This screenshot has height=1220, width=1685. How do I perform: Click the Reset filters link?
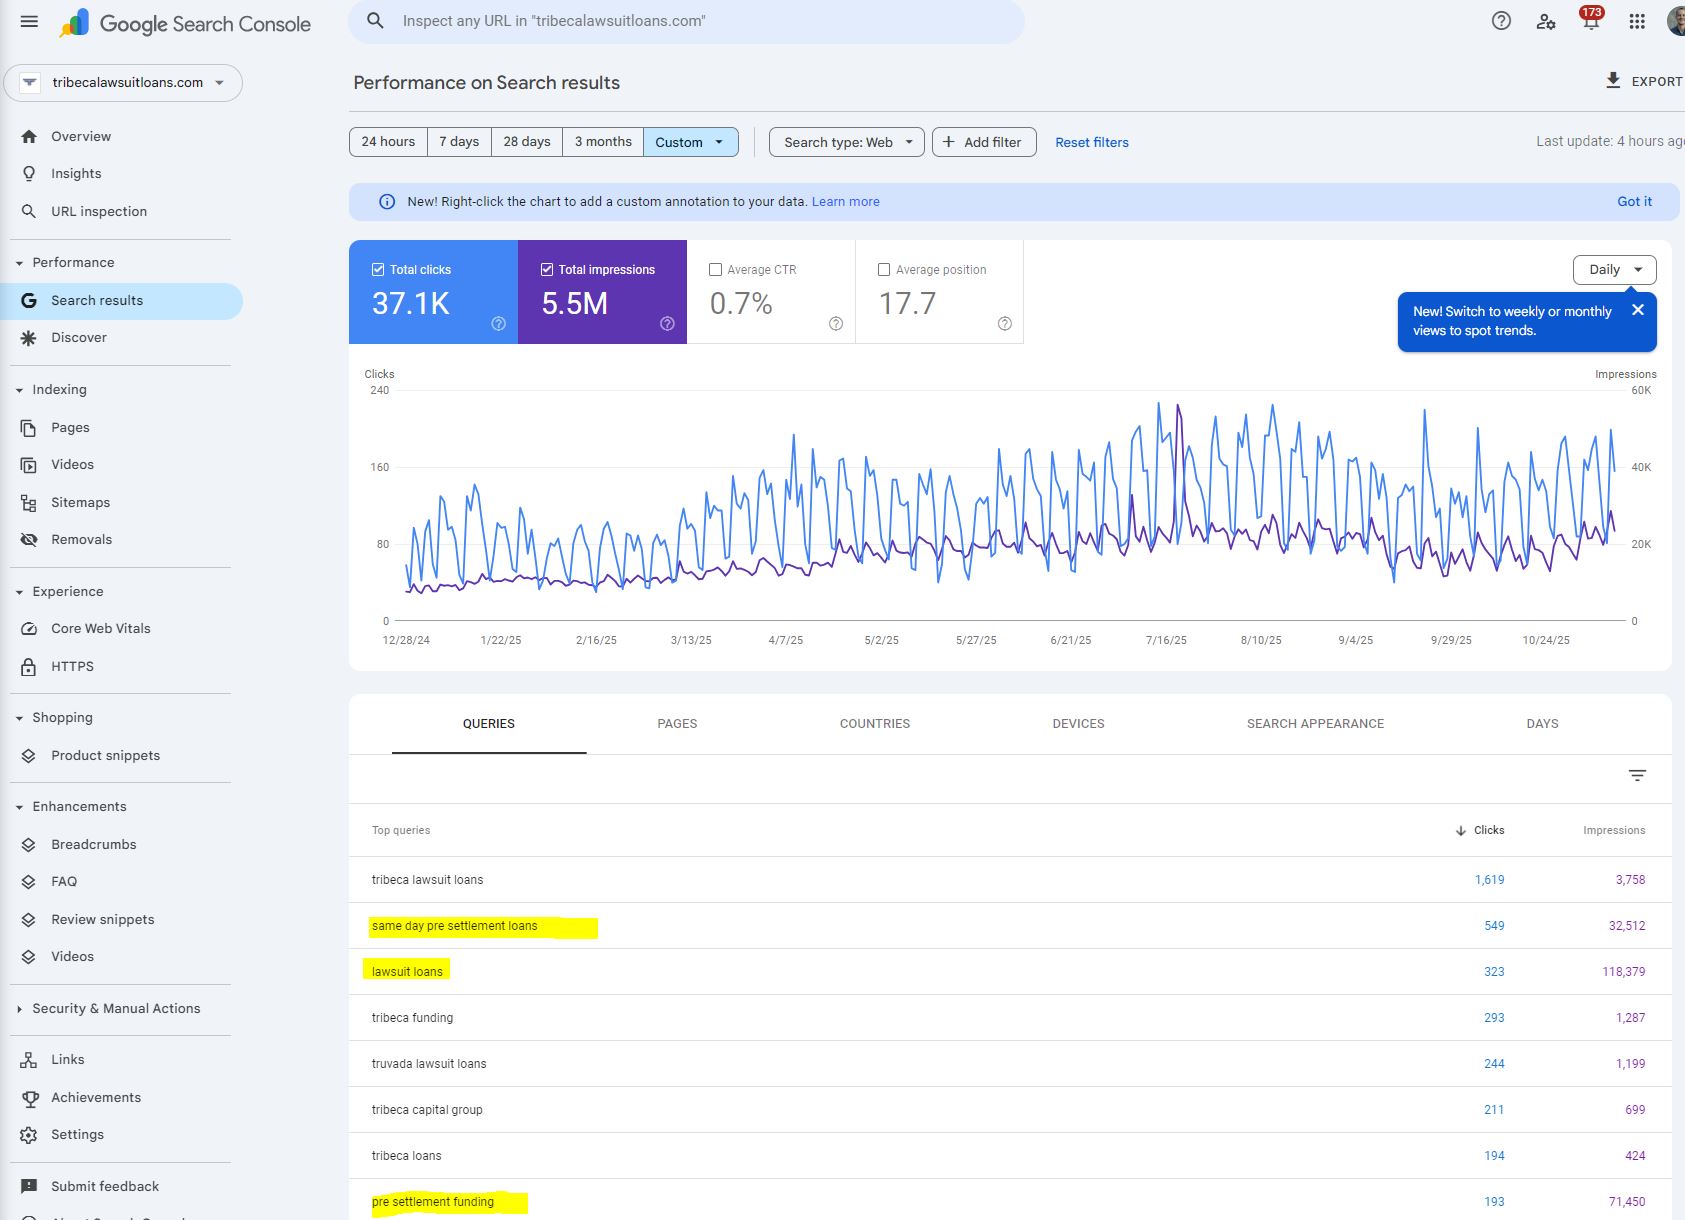click(x=1091, y=142)
